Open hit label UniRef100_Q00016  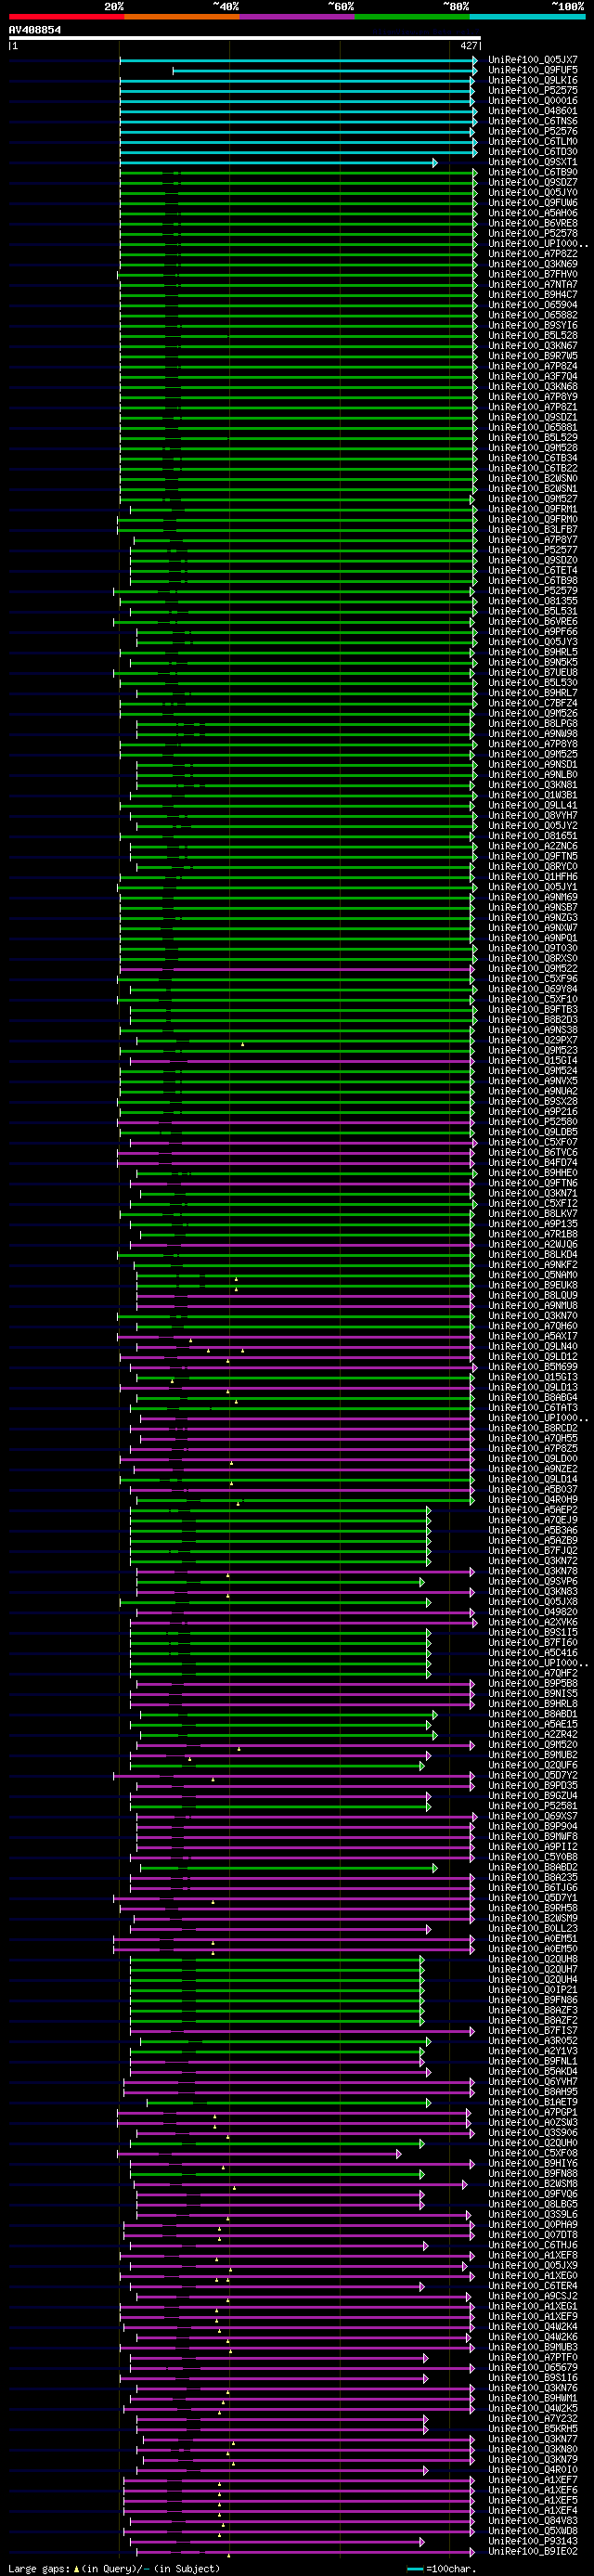[533, 101]
